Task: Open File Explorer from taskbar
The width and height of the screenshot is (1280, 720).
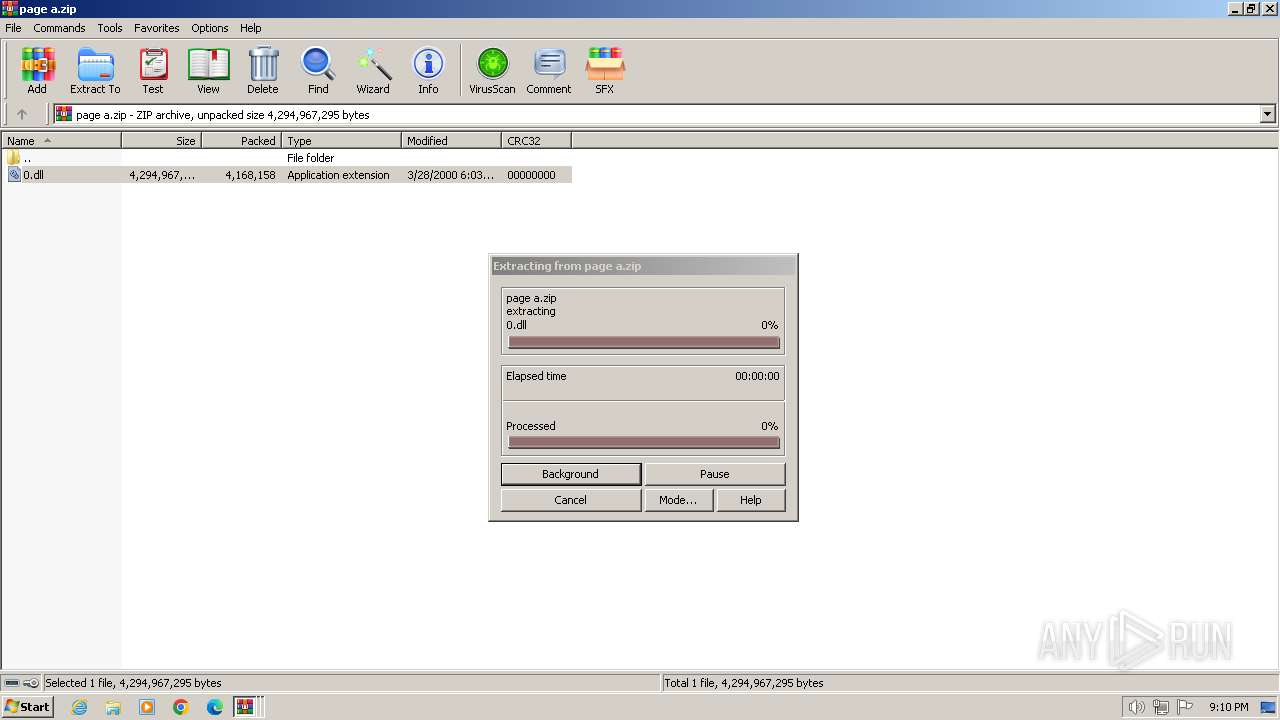Action: point(113,707)
